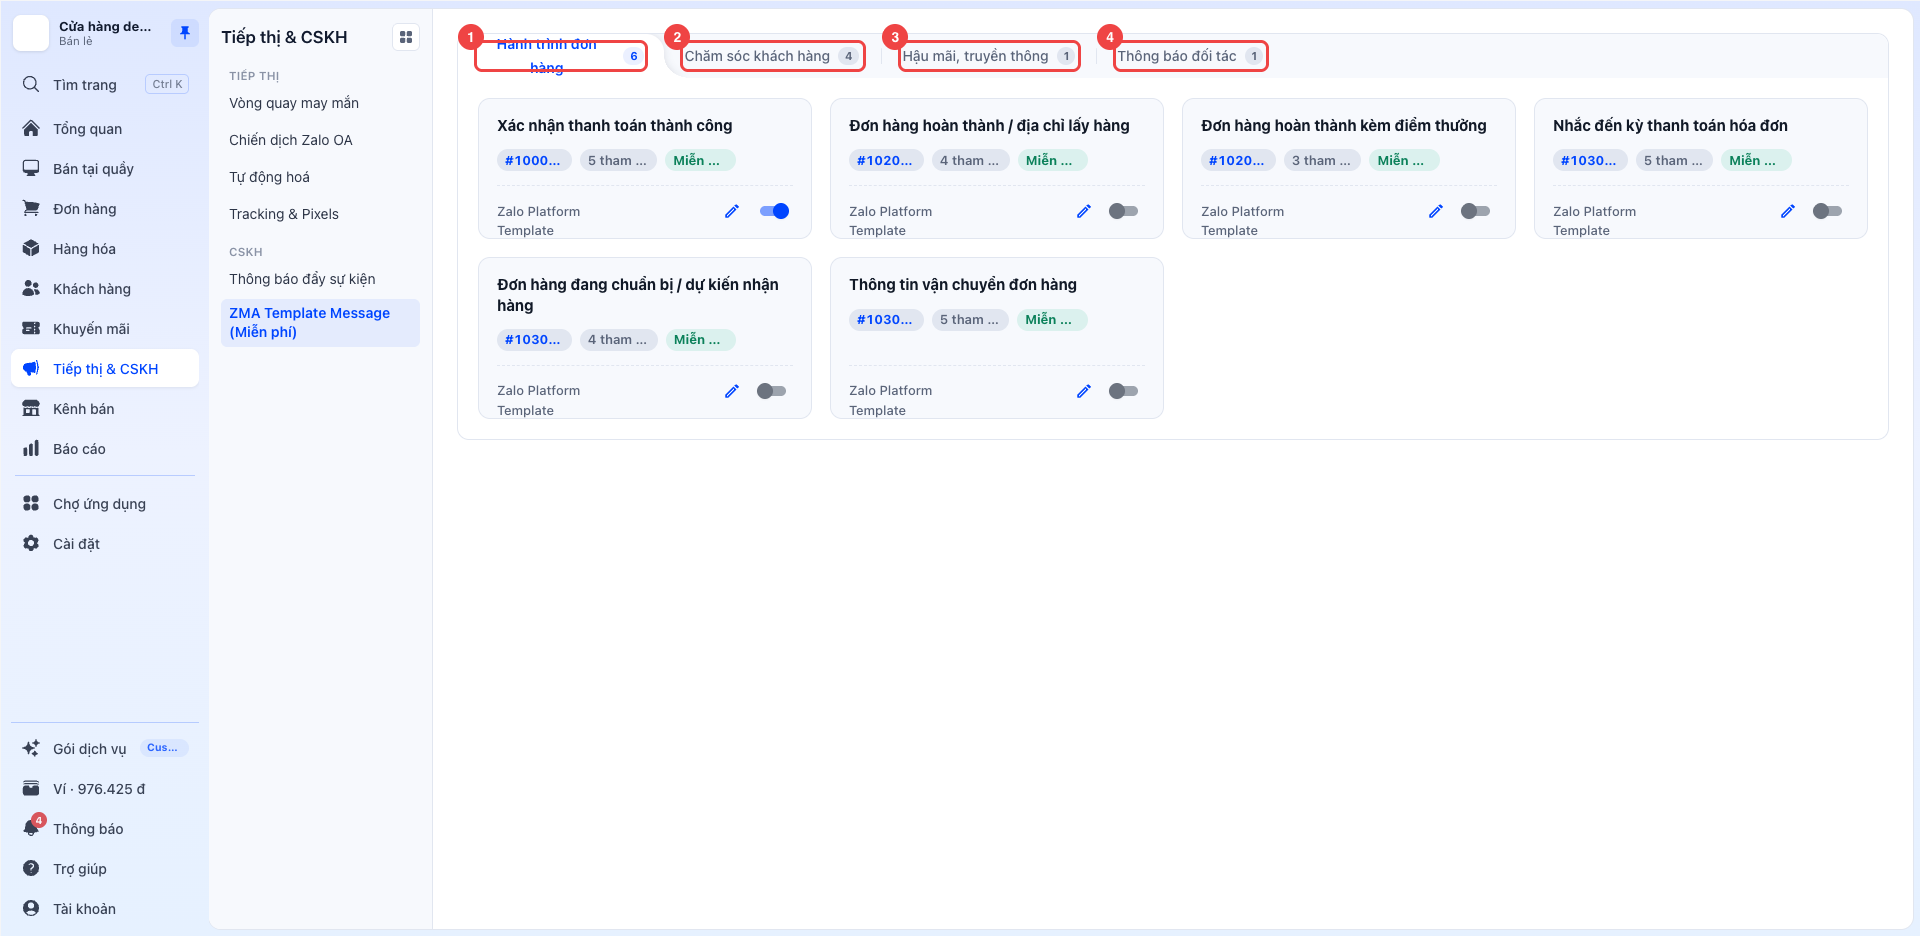
Task: Open Chợ ứng dụng from sidebar
Action: [x=99, y=504]
